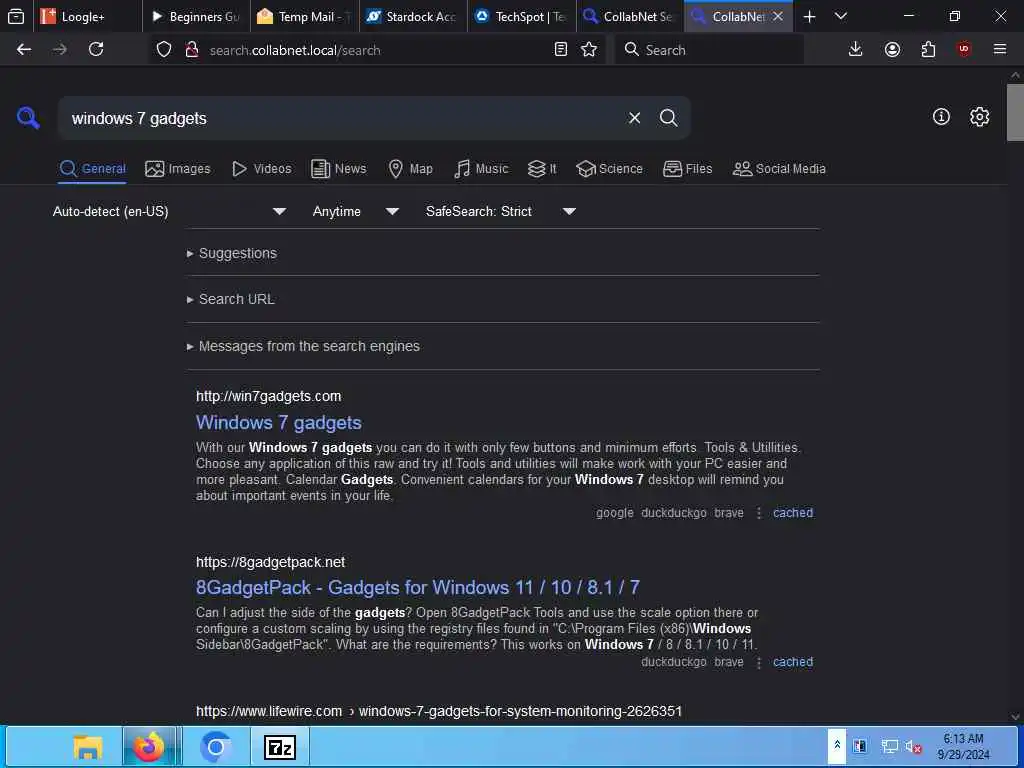Expand Messages from the search engines
This screenshot has width=1024, height=768.
[303, 346]
